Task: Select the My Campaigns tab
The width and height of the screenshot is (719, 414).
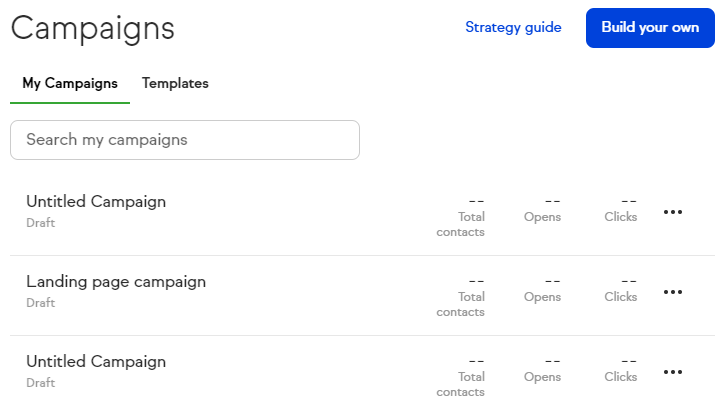Action: point(70,84)
